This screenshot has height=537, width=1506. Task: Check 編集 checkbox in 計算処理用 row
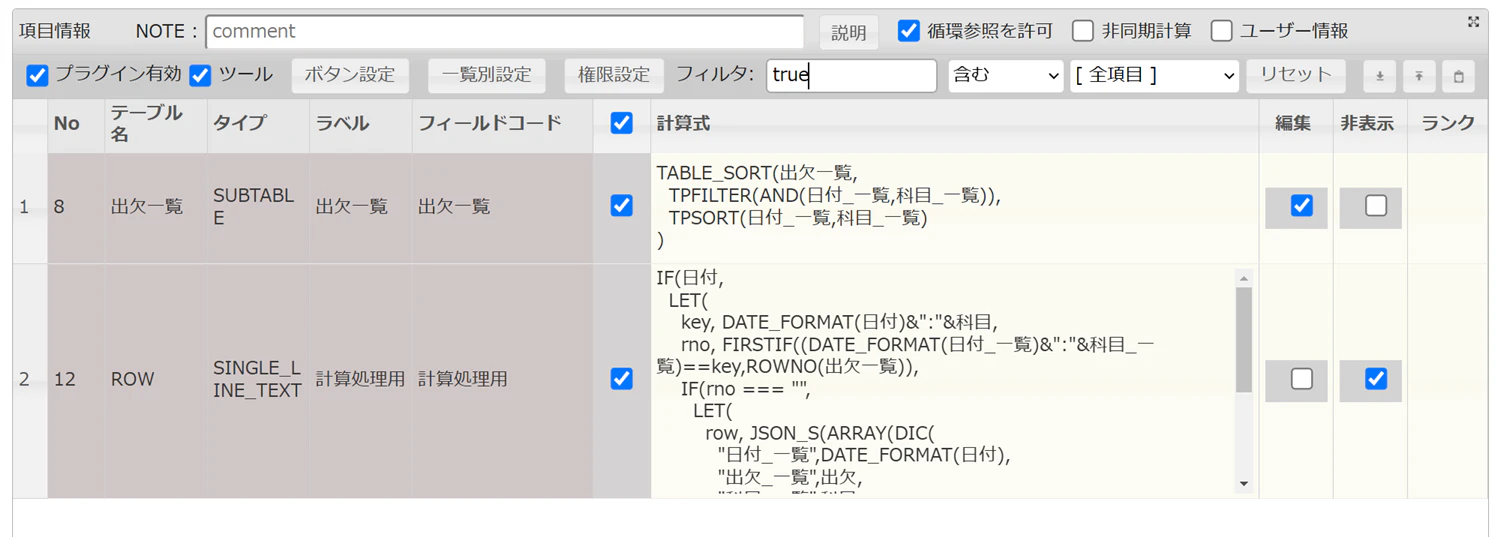(x=1301, y=379)
